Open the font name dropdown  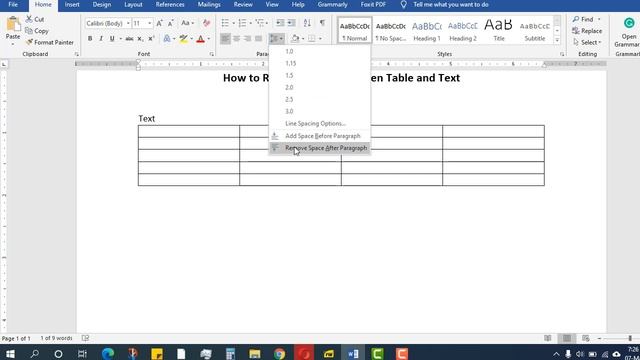tap(128, 23)
